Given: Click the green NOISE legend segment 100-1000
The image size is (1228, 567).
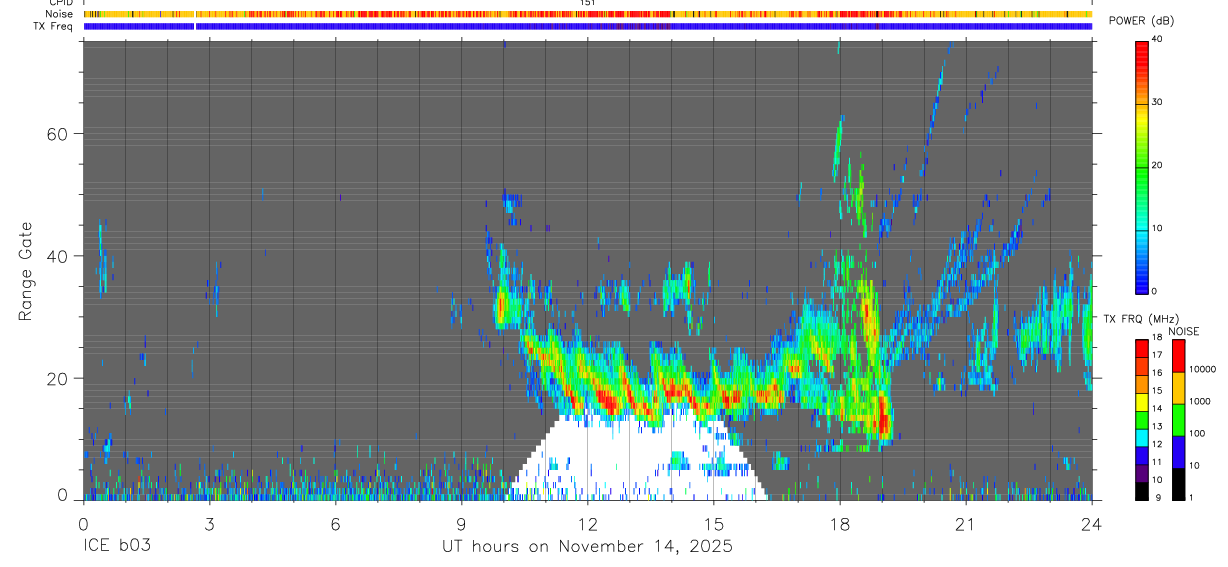Looking at the screenshot, I should click(1179, 420).
